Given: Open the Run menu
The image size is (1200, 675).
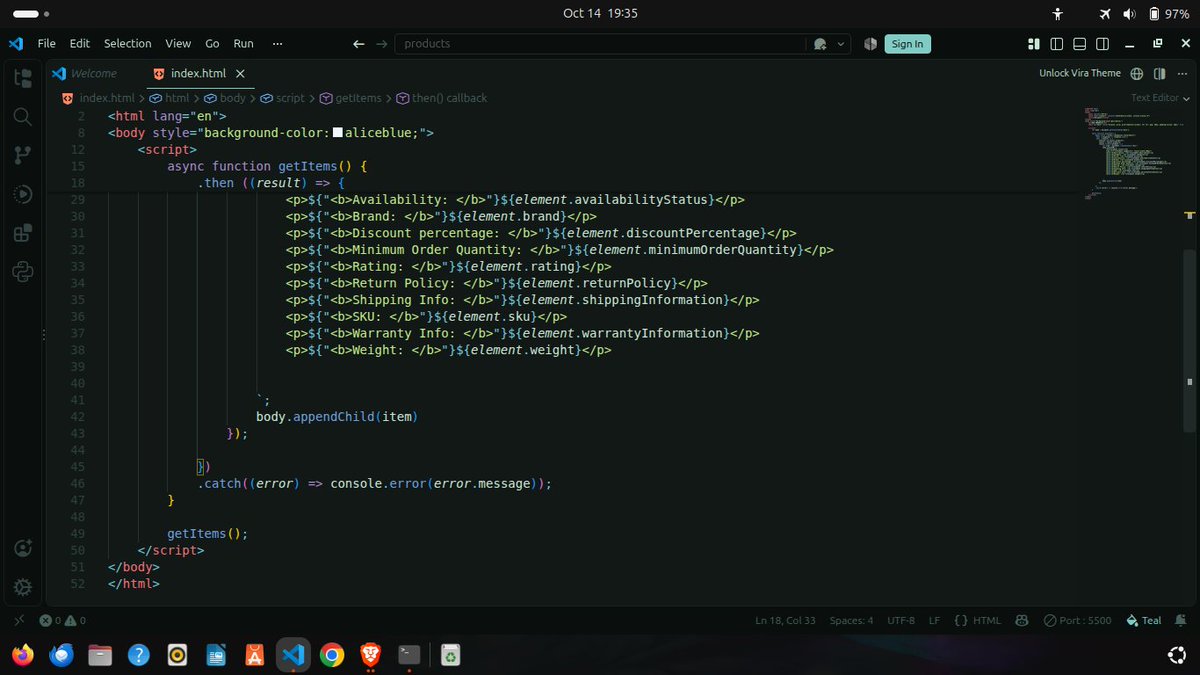Looking at the screenshot, I should click(243, 44).
